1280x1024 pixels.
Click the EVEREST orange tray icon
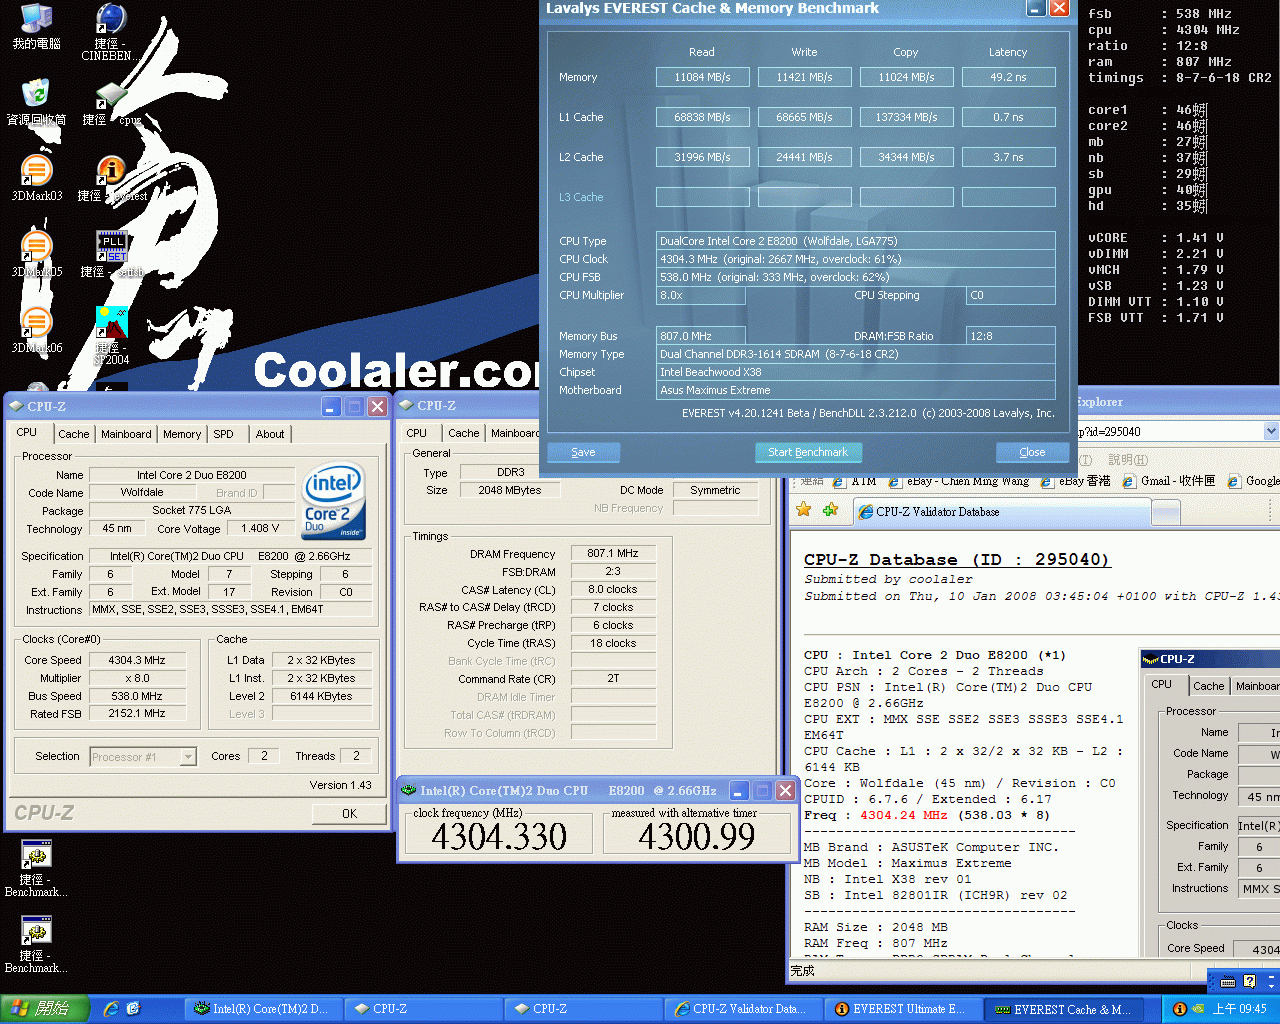[1179, 1009]
